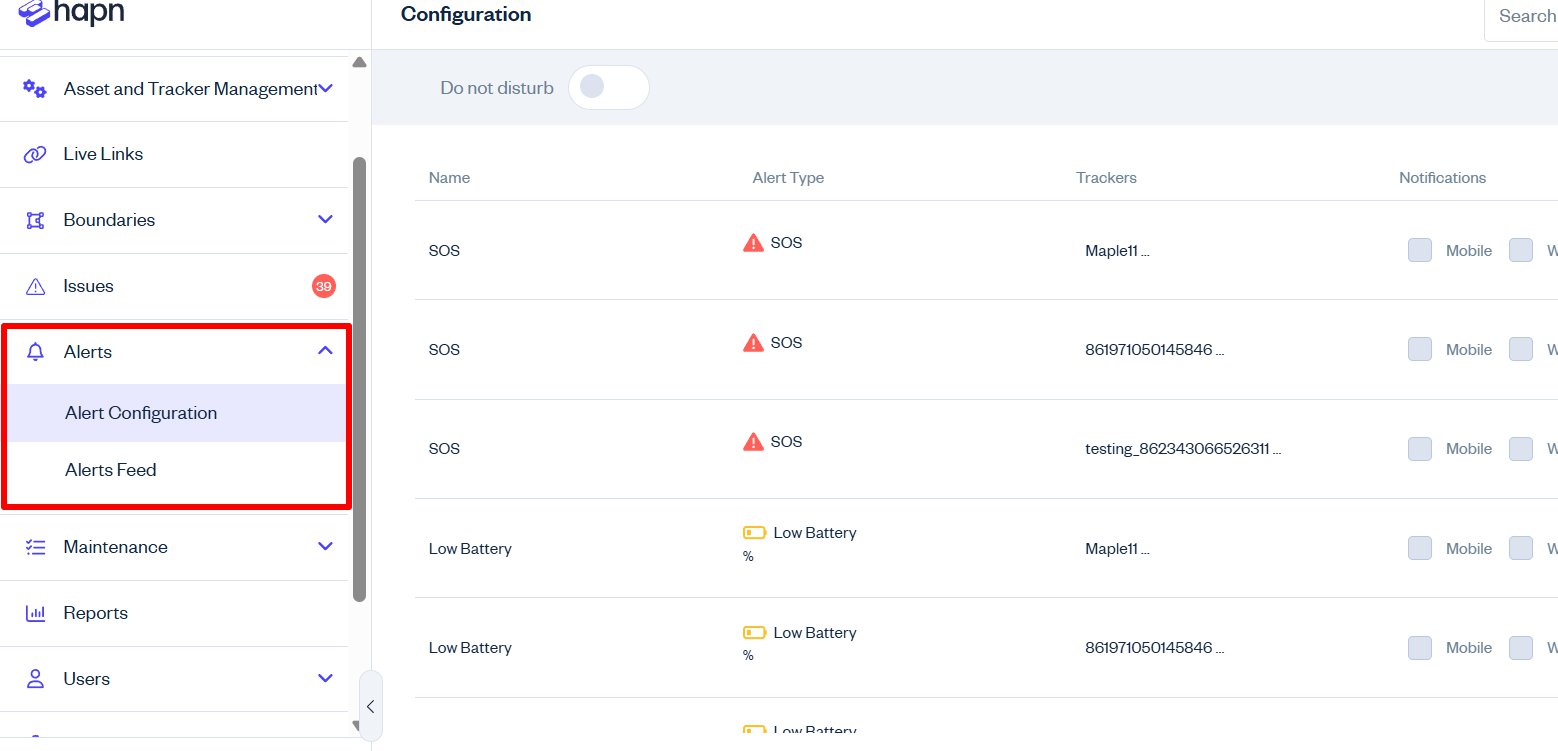Open Alert Configuration
The width and height of the screenshot is (1558, 751).
pyautogui.click(x=140, y=412)
